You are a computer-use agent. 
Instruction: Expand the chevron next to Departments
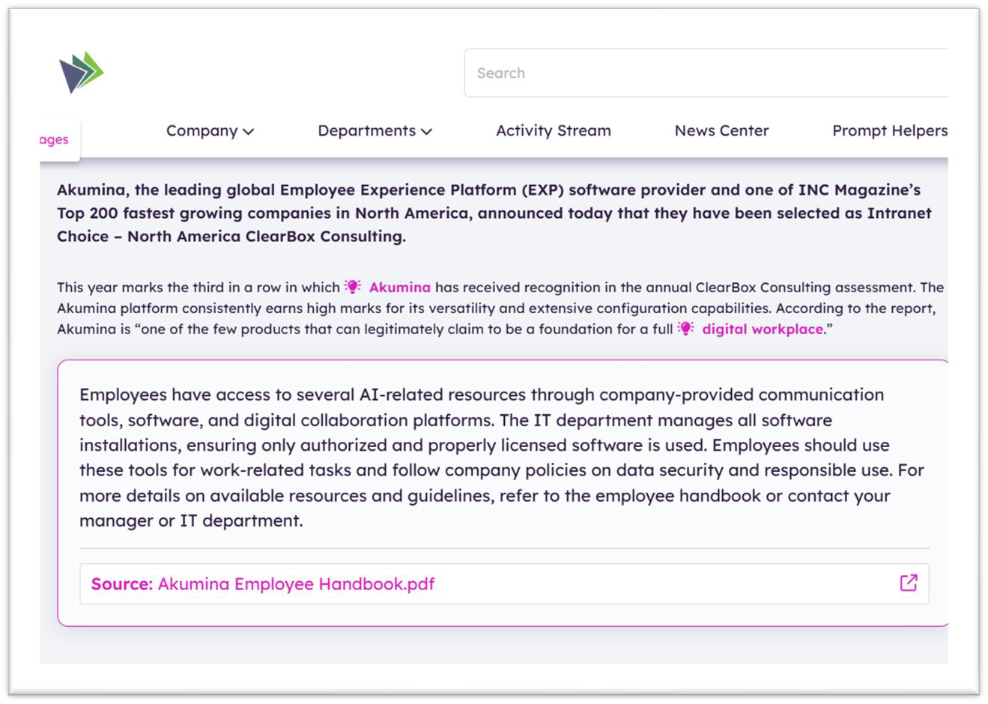pos(427,132)
